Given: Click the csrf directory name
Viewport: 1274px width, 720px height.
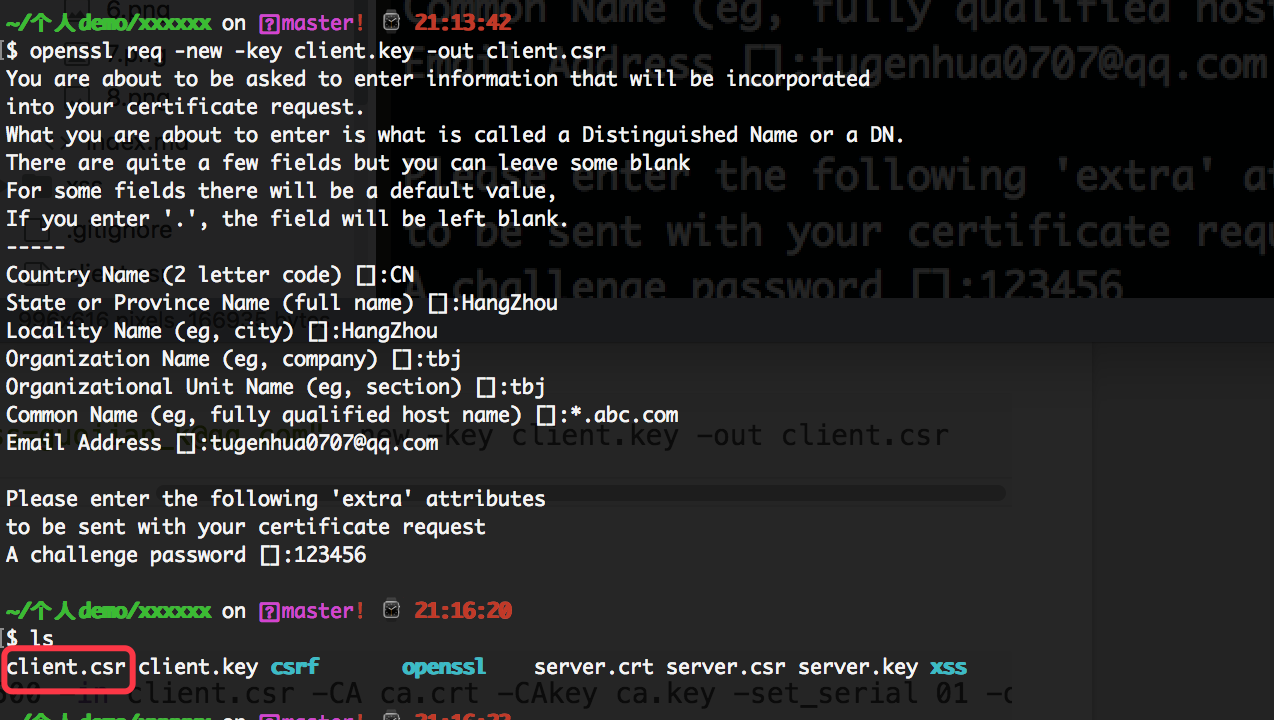Looking at the screenshot, I should coord(294,667).
